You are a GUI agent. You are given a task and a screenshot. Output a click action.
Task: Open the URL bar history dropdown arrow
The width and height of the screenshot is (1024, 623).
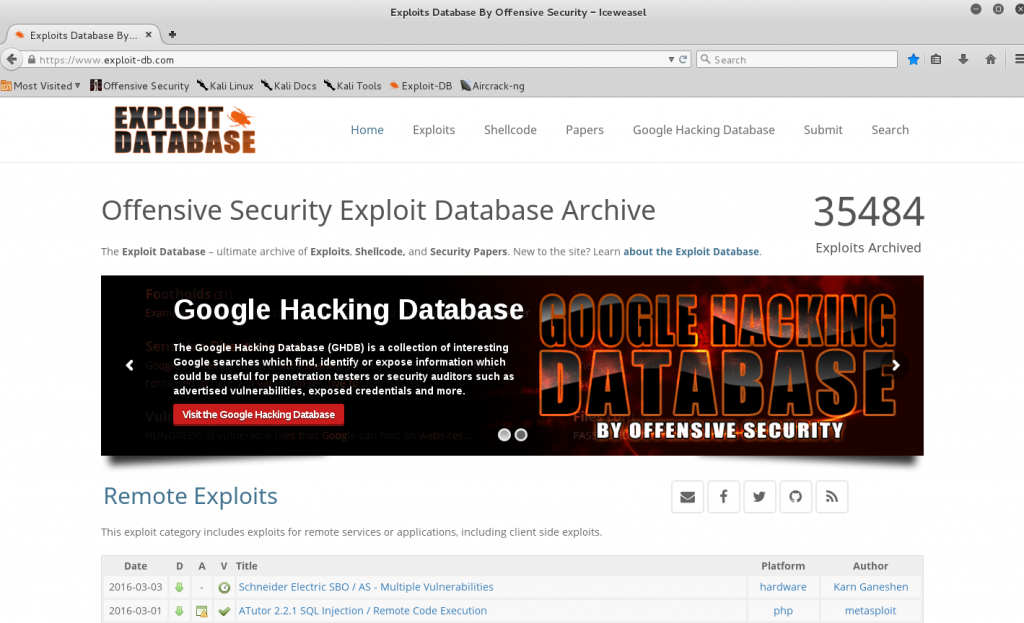click(x=671, y=60)
